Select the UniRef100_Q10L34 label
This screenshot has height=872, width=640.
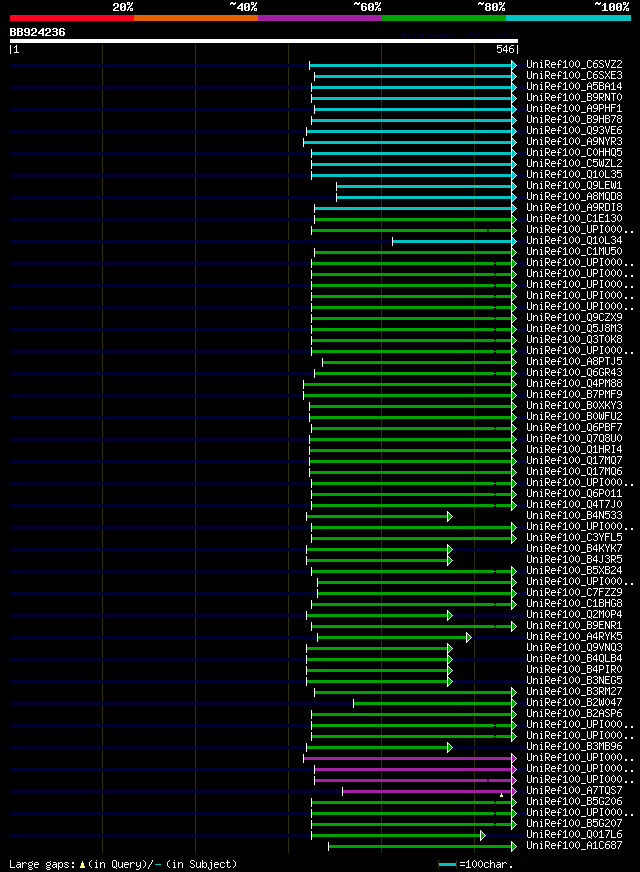pos(574,240)
